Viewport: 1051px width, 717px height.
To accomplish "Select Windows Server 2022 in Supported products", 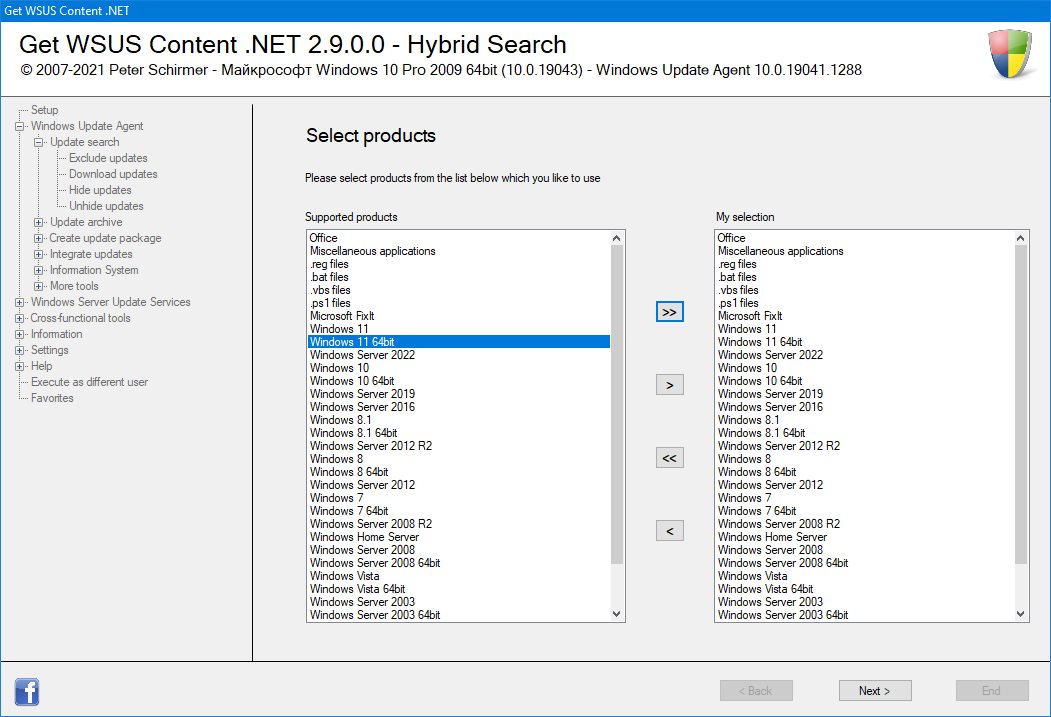I will 362,355.
